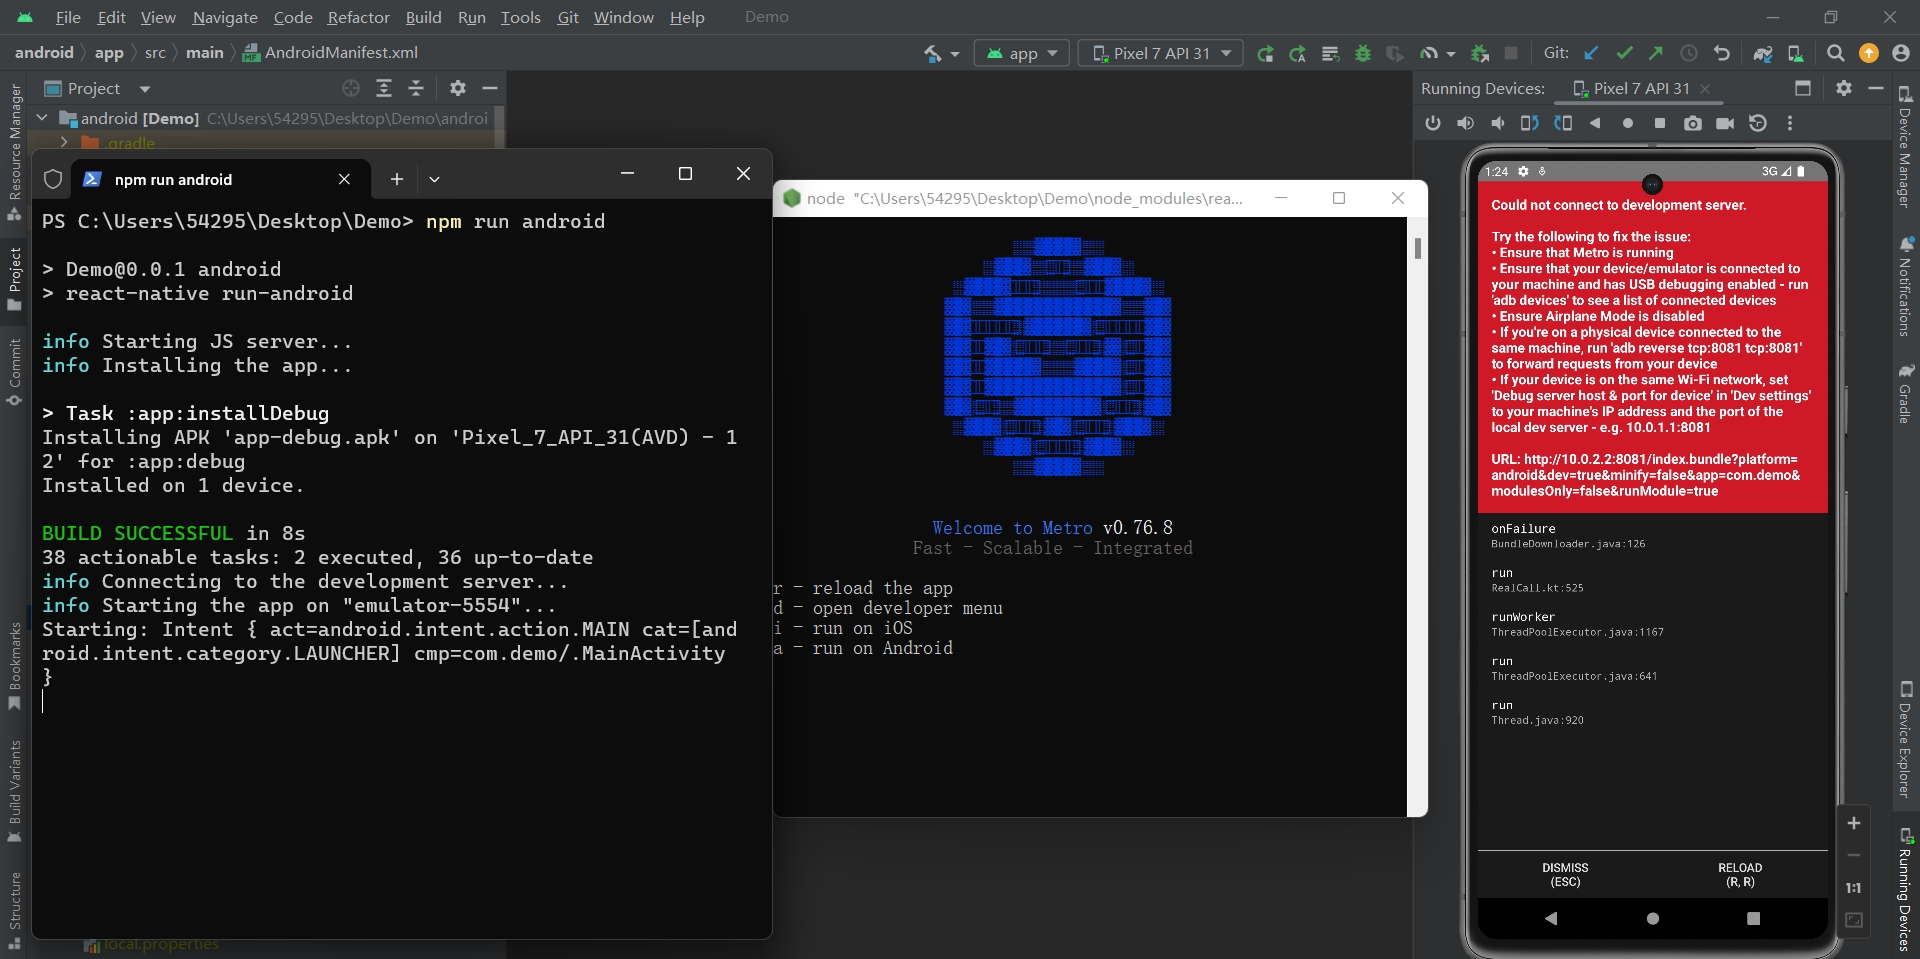Hide the Running Devices panel

pos(1876,88)
